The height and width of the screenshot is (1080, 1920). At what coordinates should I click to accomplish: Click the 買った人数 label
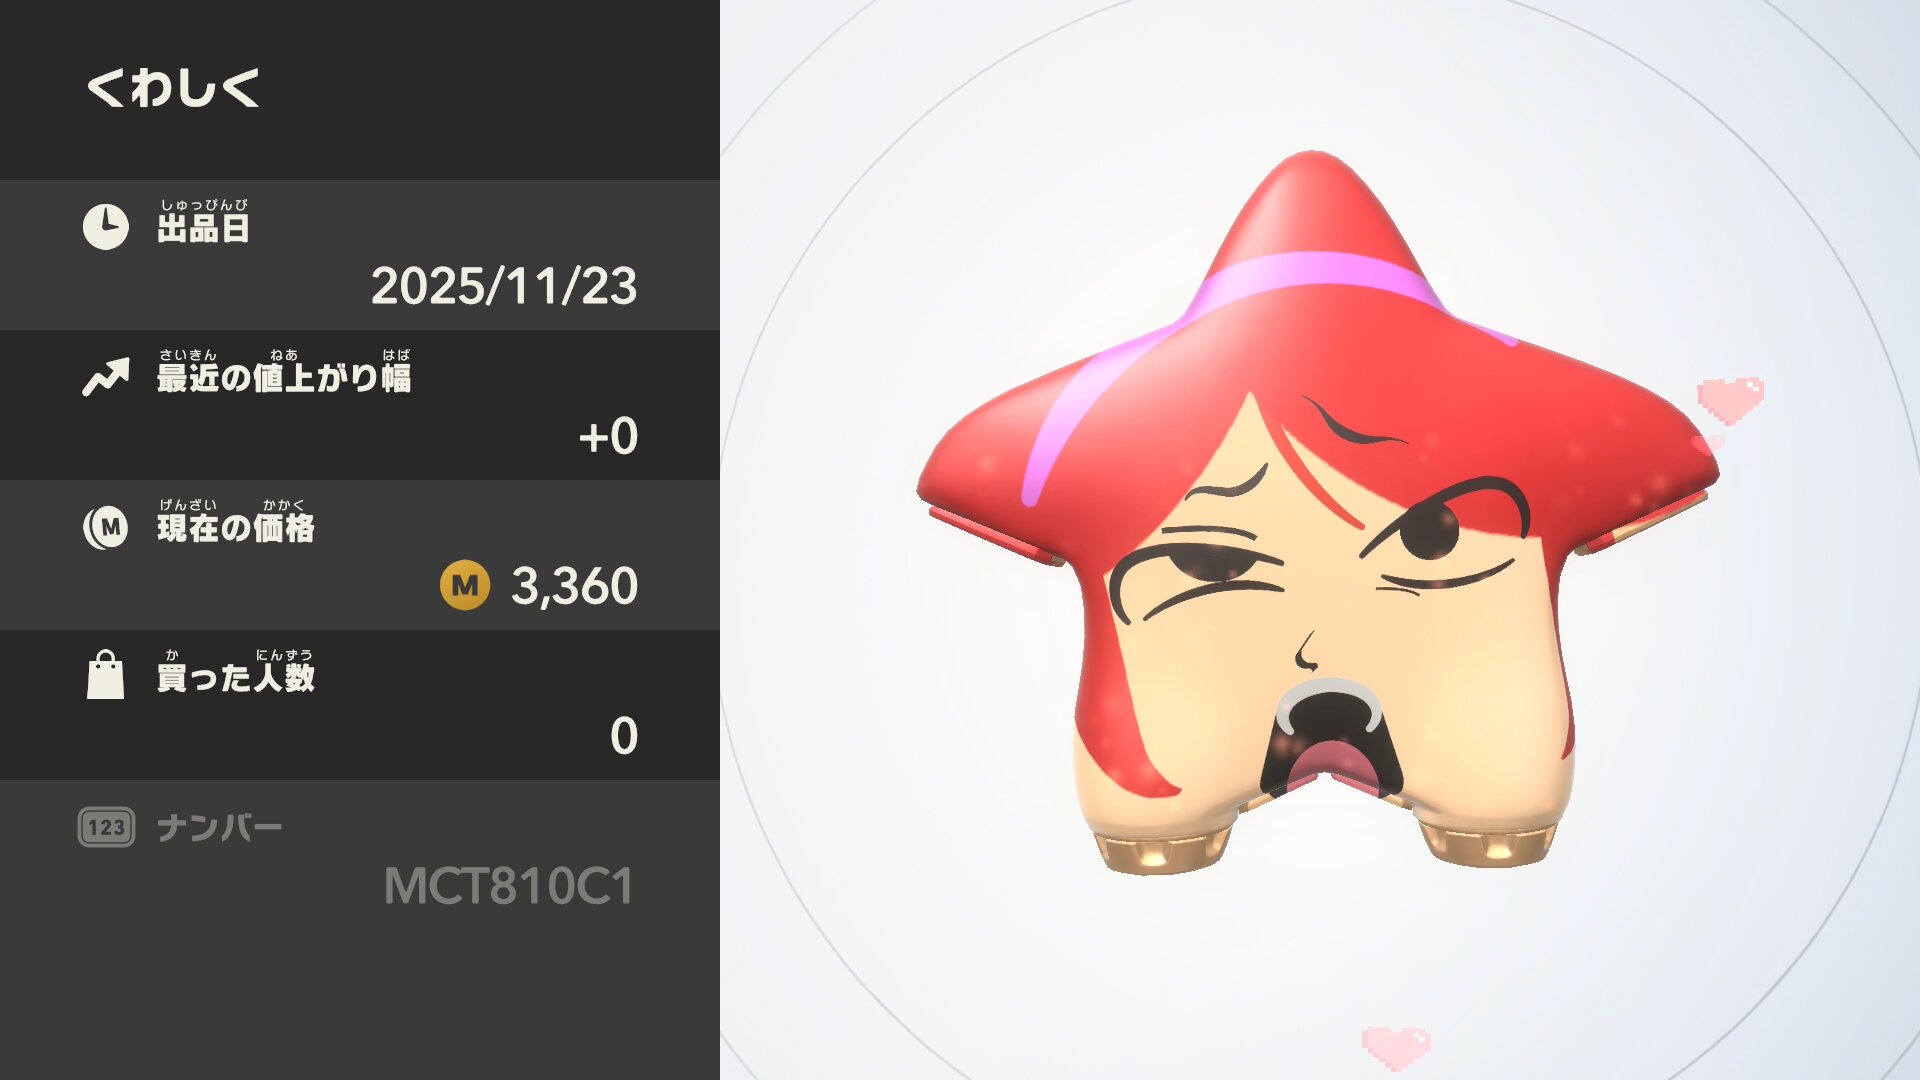tap(236, 671)
